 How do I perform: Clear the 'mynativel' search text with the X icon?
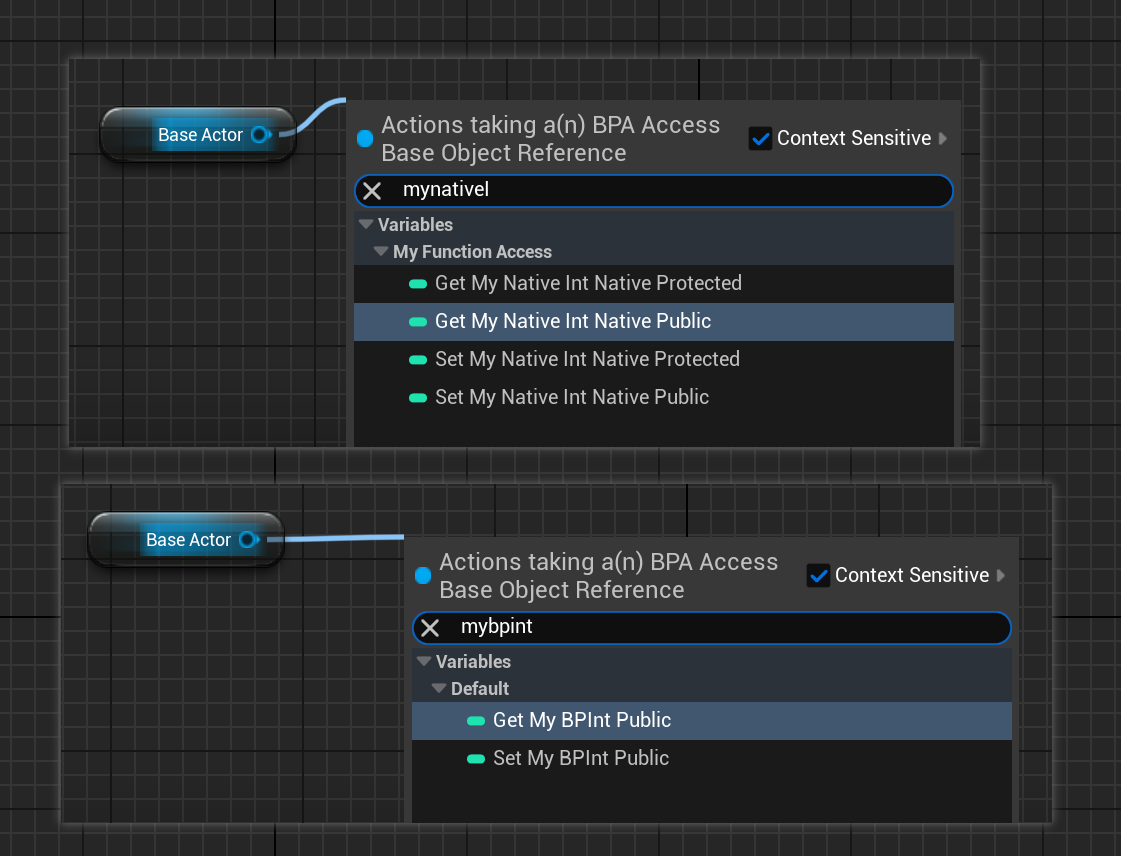click(372, 190)
